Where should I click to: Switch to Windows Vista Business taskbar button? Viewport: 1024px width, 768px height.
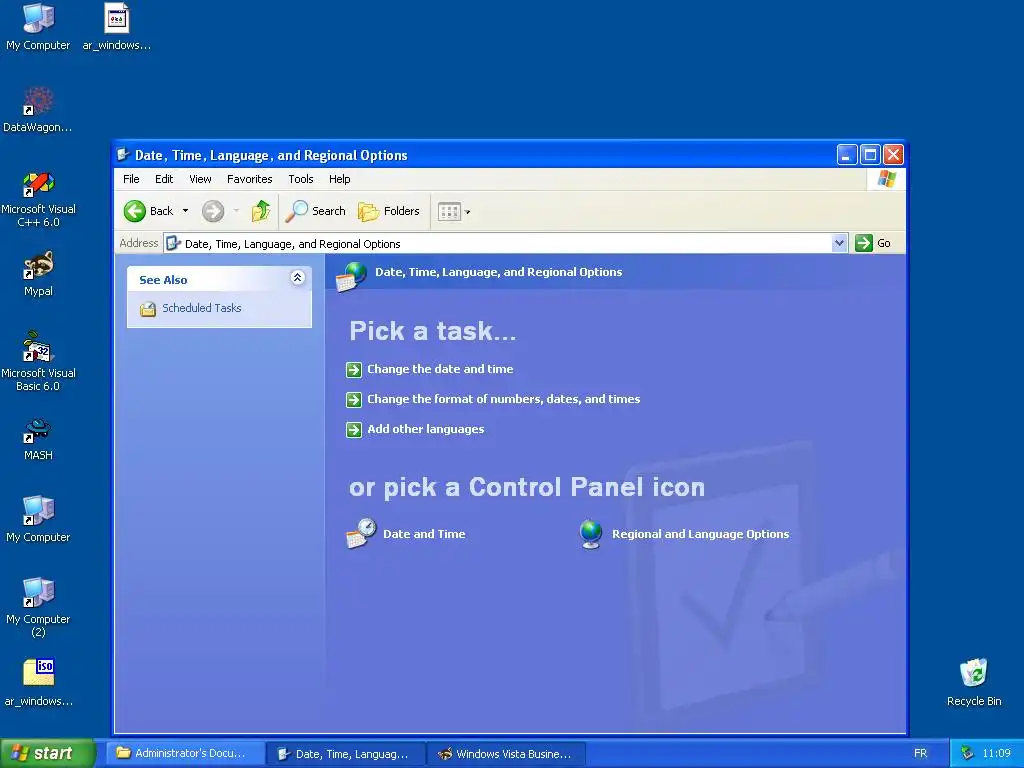(x=506, y=754)
